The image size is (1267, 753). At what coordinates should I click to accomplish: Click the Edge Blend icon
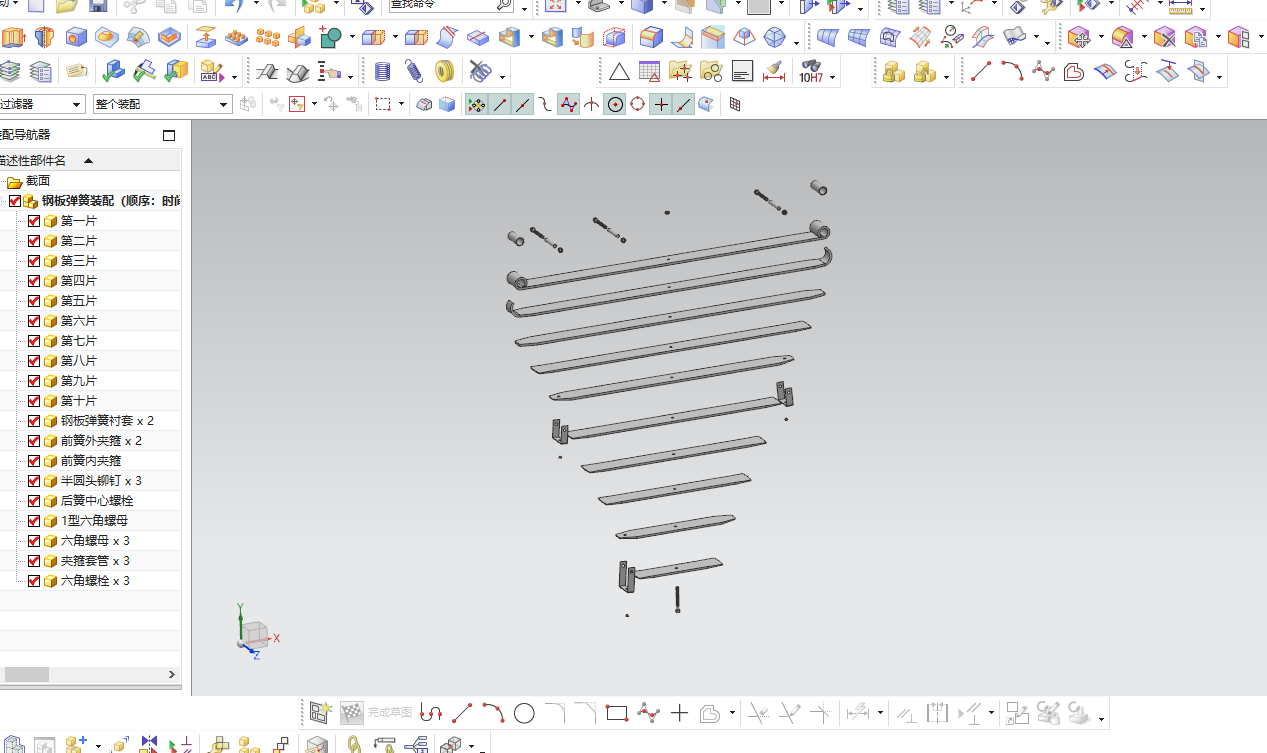(x=651, y=39)
